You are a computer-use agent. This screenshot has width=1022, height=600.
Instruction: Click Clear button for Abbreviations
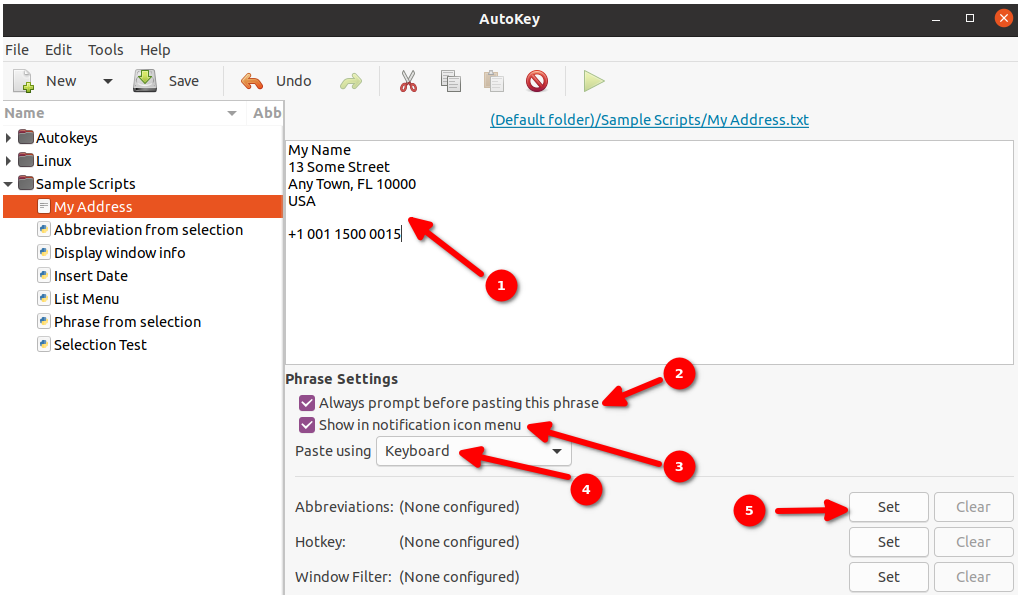(x=973, y=507)
